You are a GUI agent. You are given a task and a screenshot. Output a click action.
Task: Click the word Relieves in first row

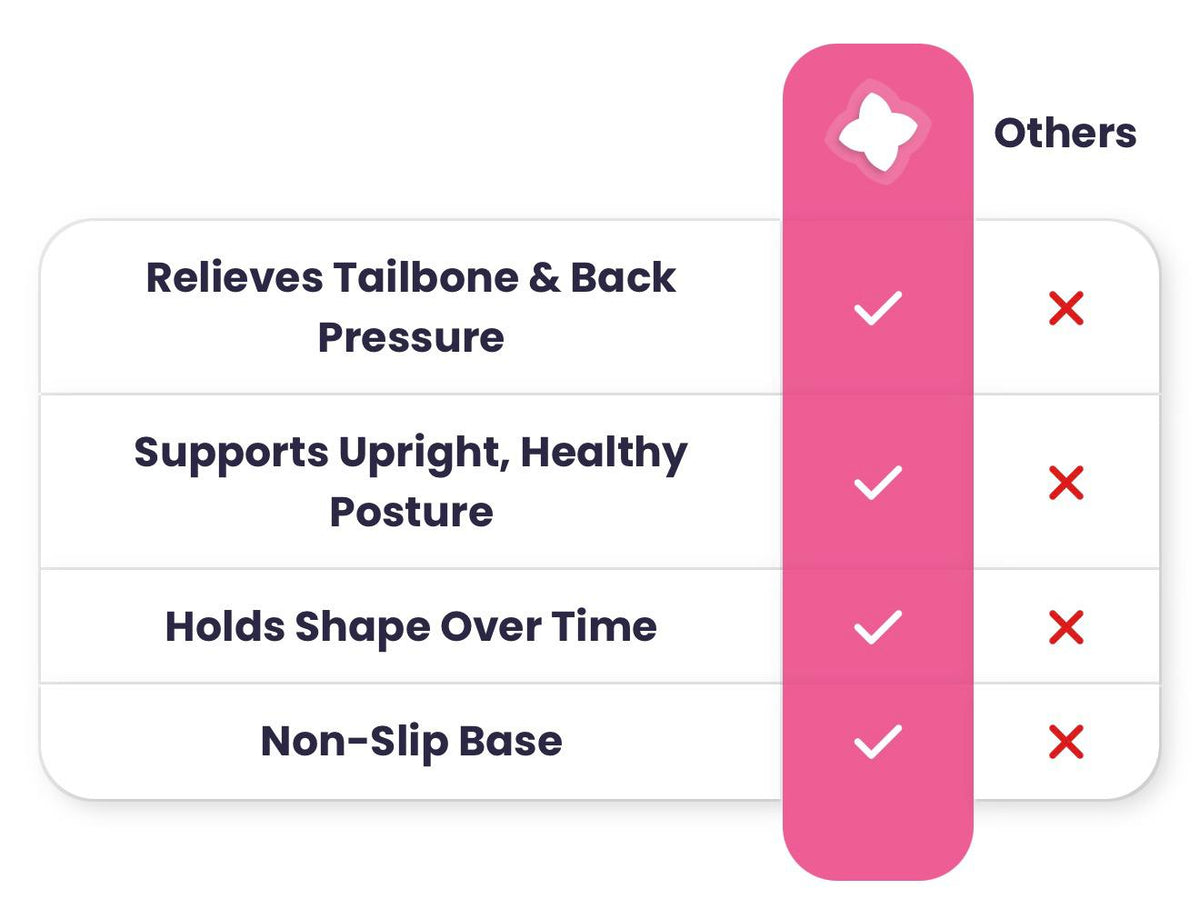[234, 277]
